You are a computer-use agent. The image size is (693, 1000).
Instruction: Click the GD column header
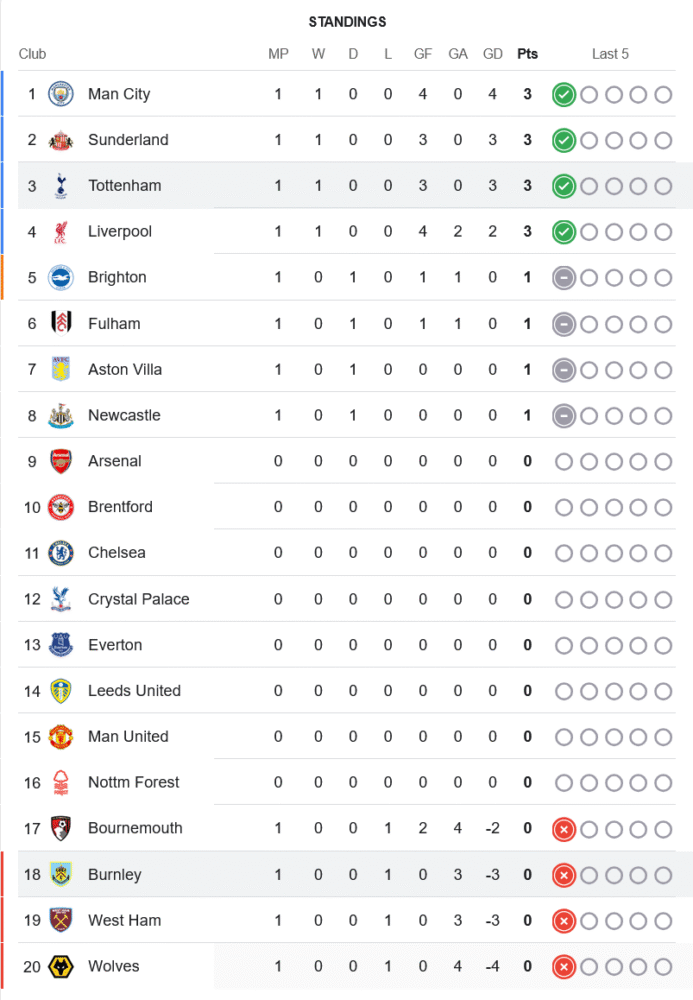pyautogui.click(x=493, y=54)
